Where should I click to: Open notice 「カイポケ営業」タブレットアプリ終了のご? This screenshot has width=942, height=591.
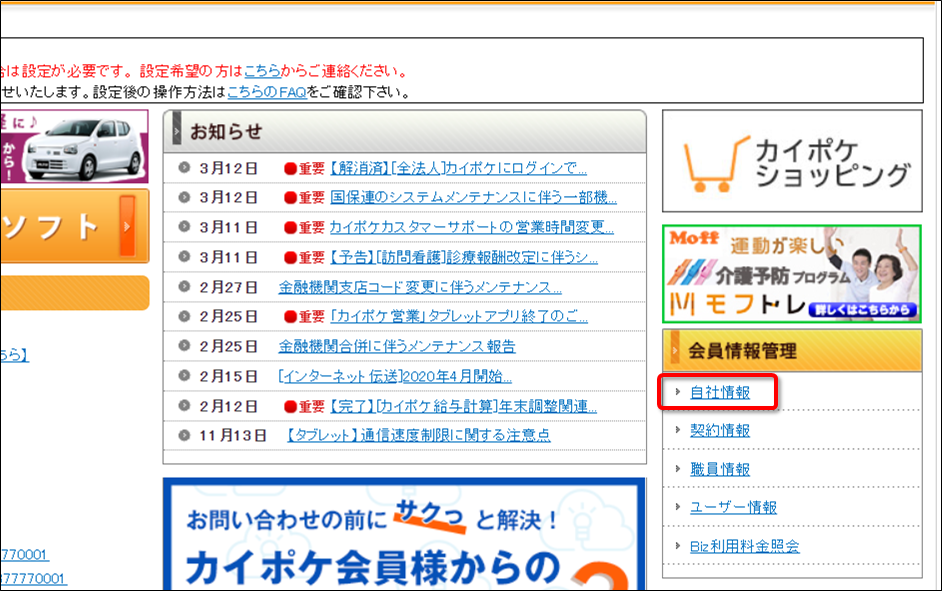click(x=458, y=316)
